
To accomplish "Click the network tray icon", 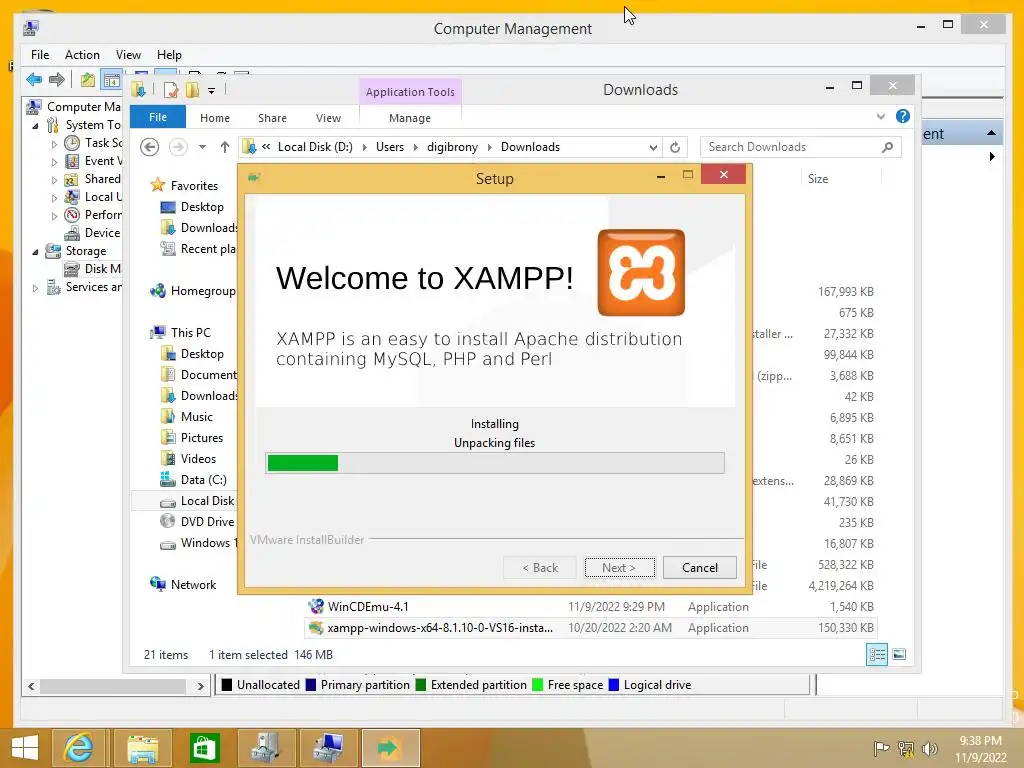I will pos(906,749).
